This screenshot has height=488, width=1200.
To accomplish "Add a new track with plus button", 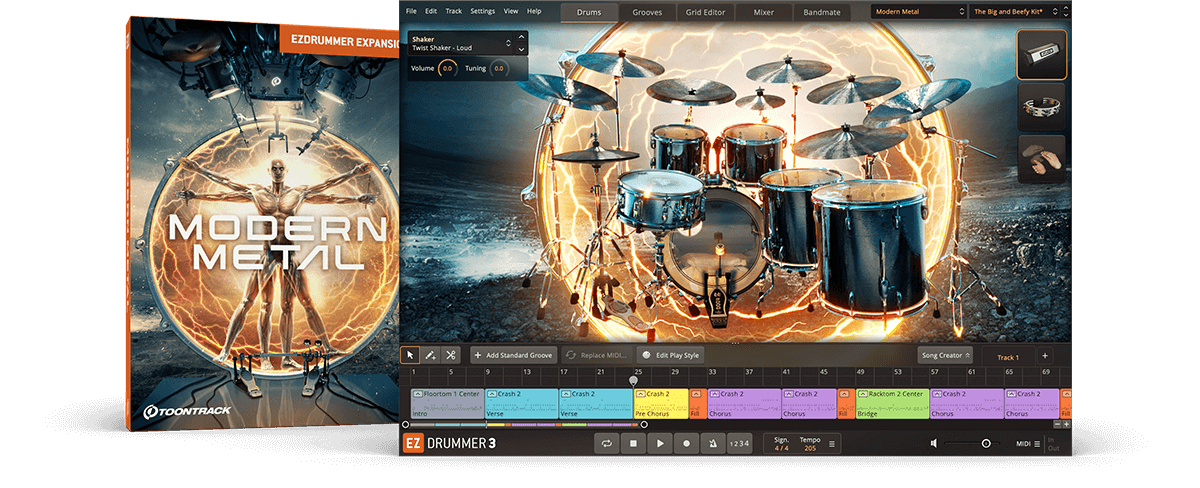I will [1045, 356].
